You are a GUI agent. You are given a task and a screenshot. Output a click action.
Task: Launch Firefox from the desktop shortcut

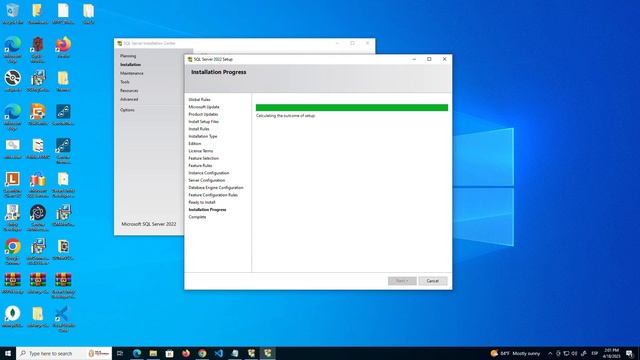[x=63, y=47]
